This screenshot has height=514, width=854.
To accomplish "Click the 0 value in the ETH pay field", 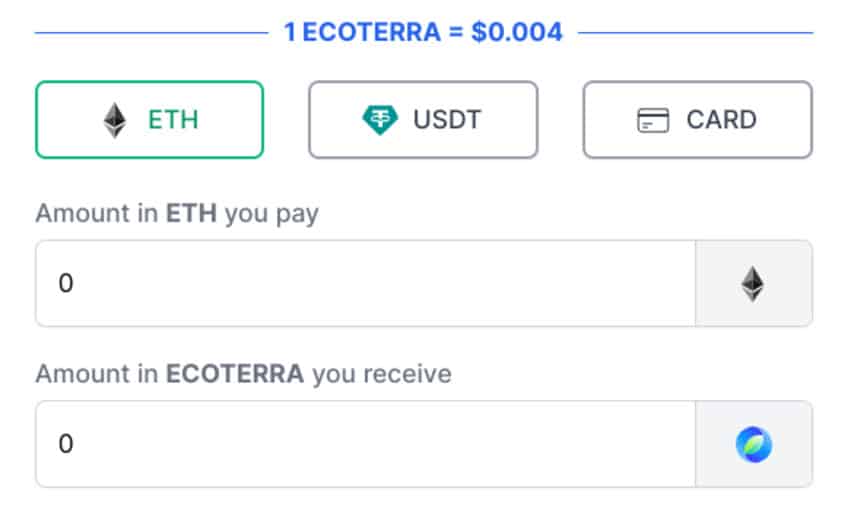I will pos(66,284).
